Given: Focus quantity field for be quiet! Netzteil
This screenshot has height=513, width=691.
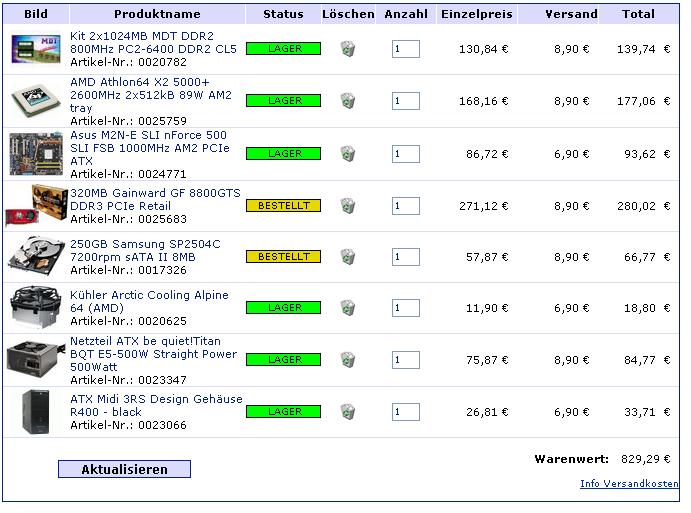Looking at the screenshot, I should [x=405, y=360].
